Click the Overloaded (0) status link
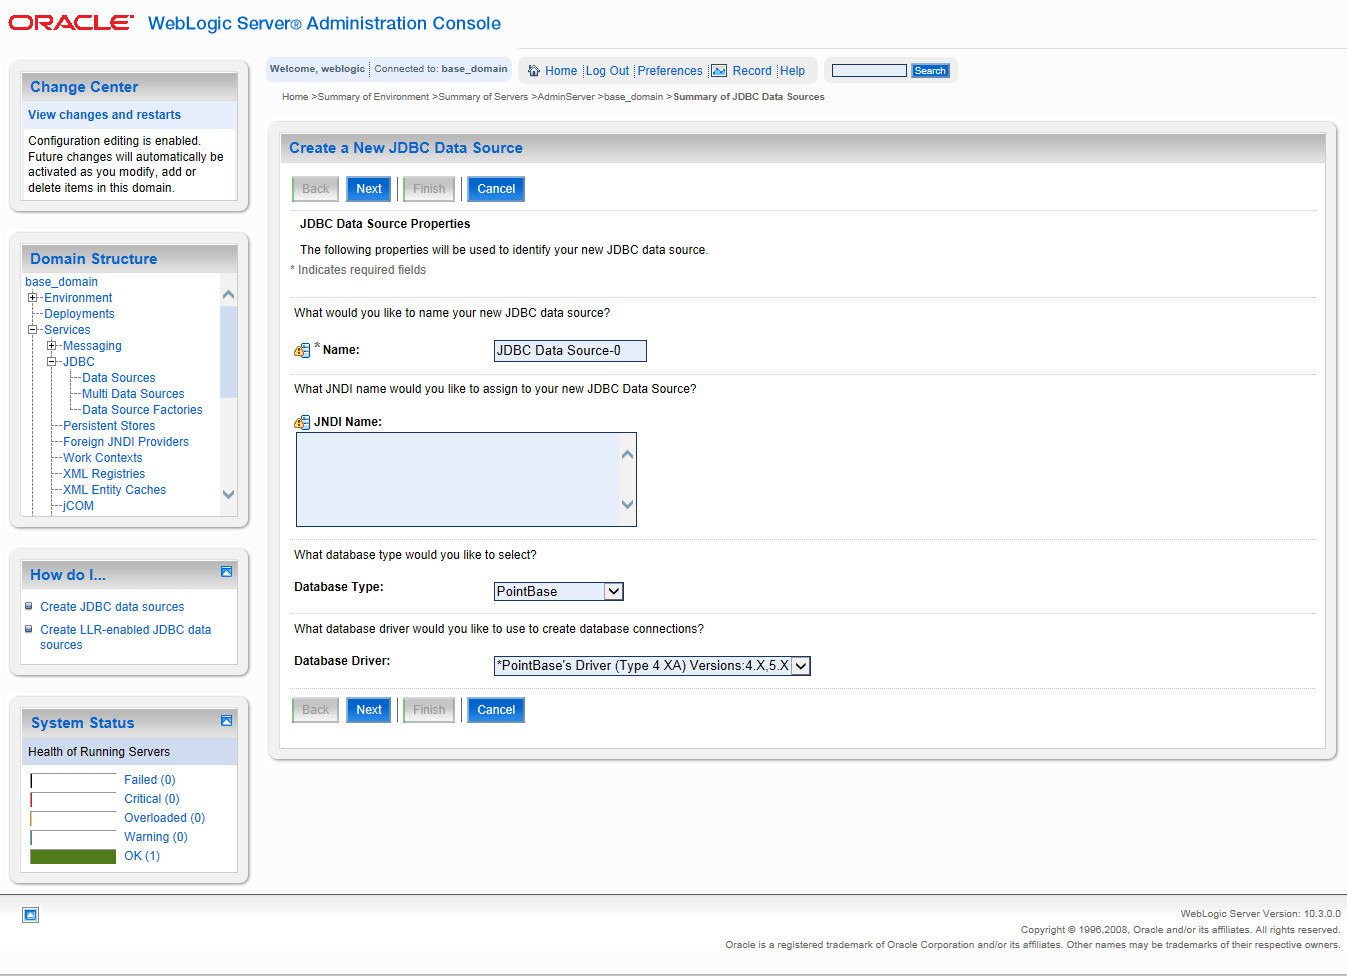The width and height of the screenshot is (1347, 976). (x=164, y=818)
